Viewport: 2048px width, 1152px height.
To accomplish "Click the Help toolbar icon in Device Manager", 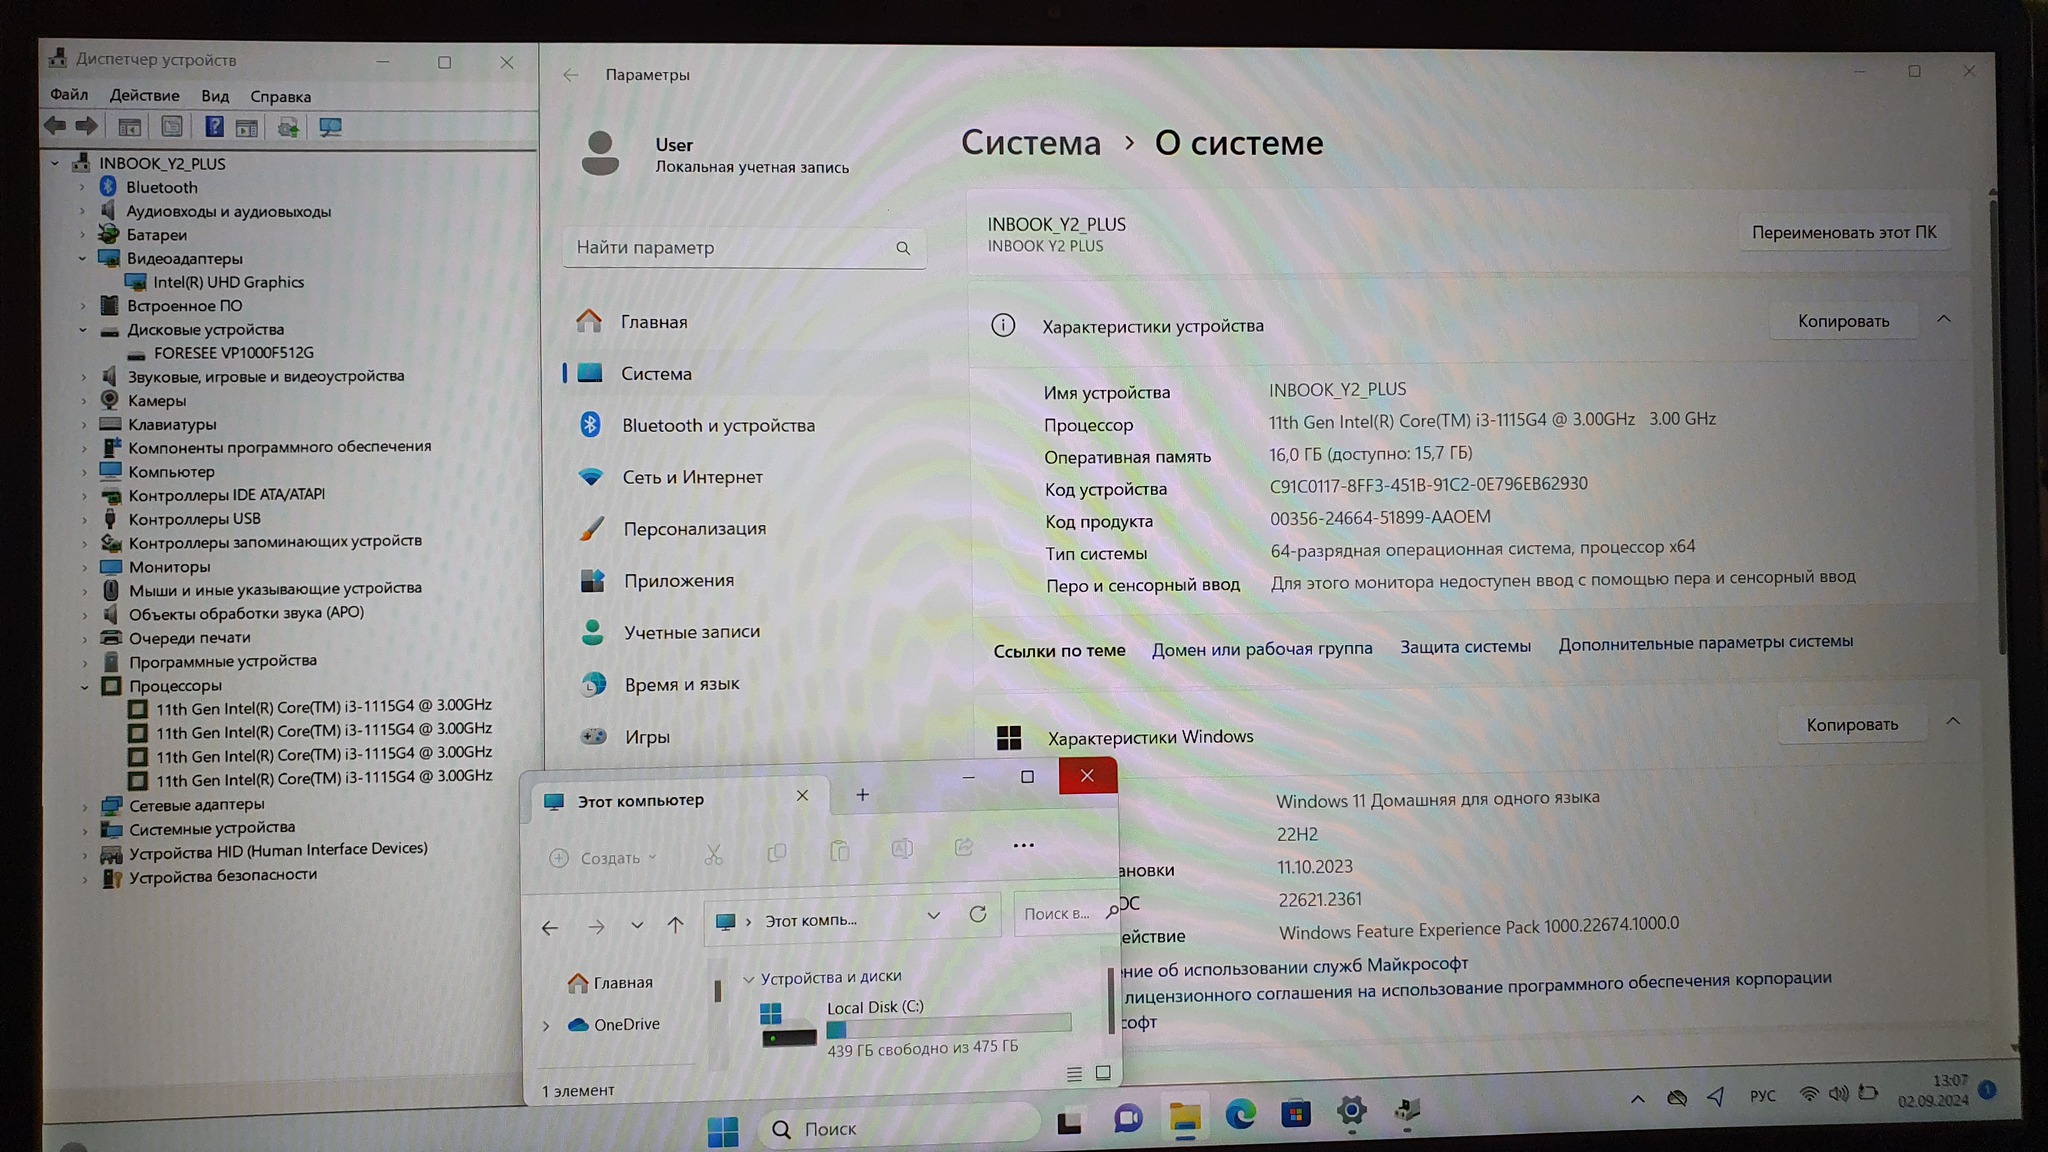I will [214, 127].
